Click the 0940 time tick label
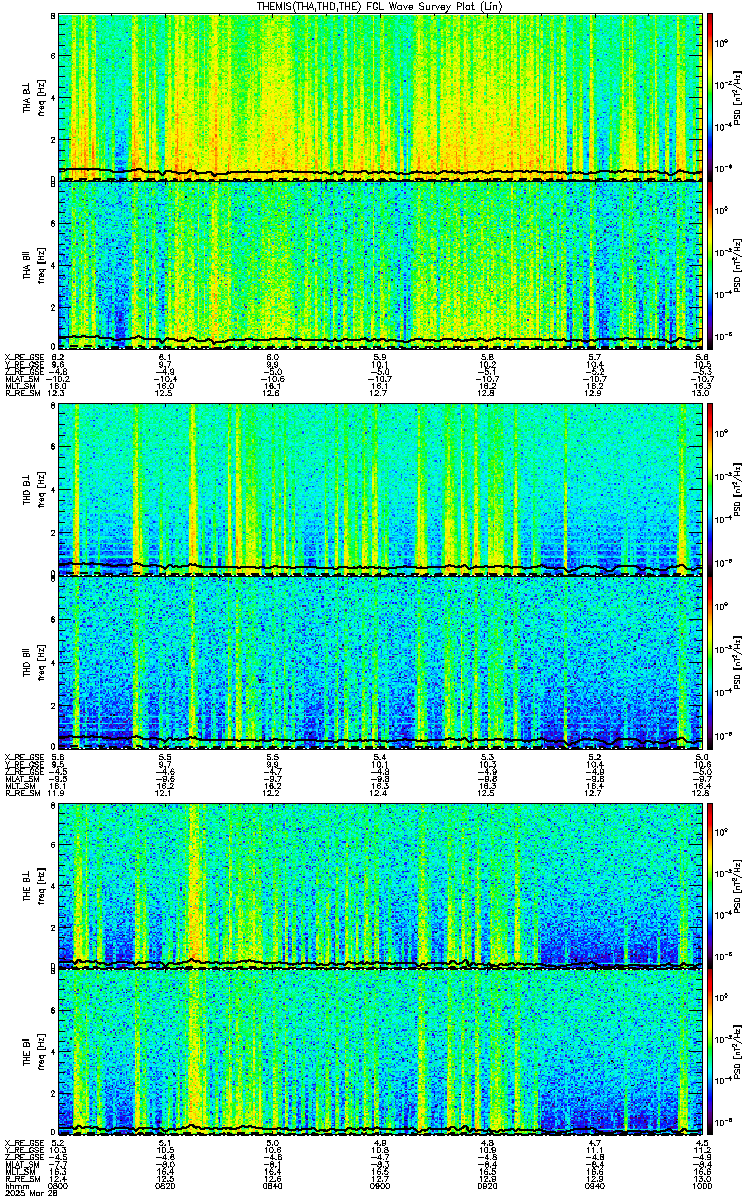 pyautogui.click(x=595, y=1185)
